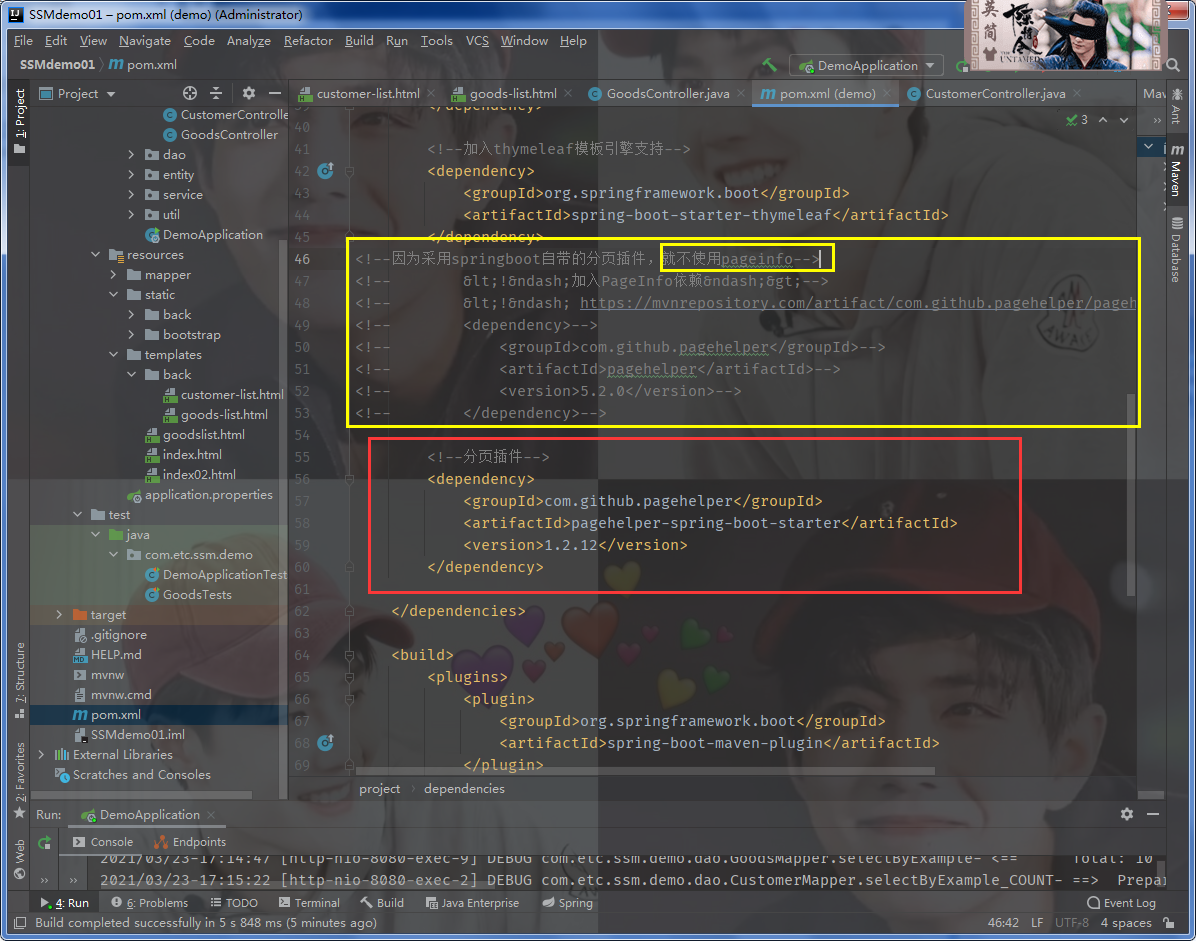1196x941 pixels.
Task: Go to previous highlighted problem arrow
Action: [1103, 120]
